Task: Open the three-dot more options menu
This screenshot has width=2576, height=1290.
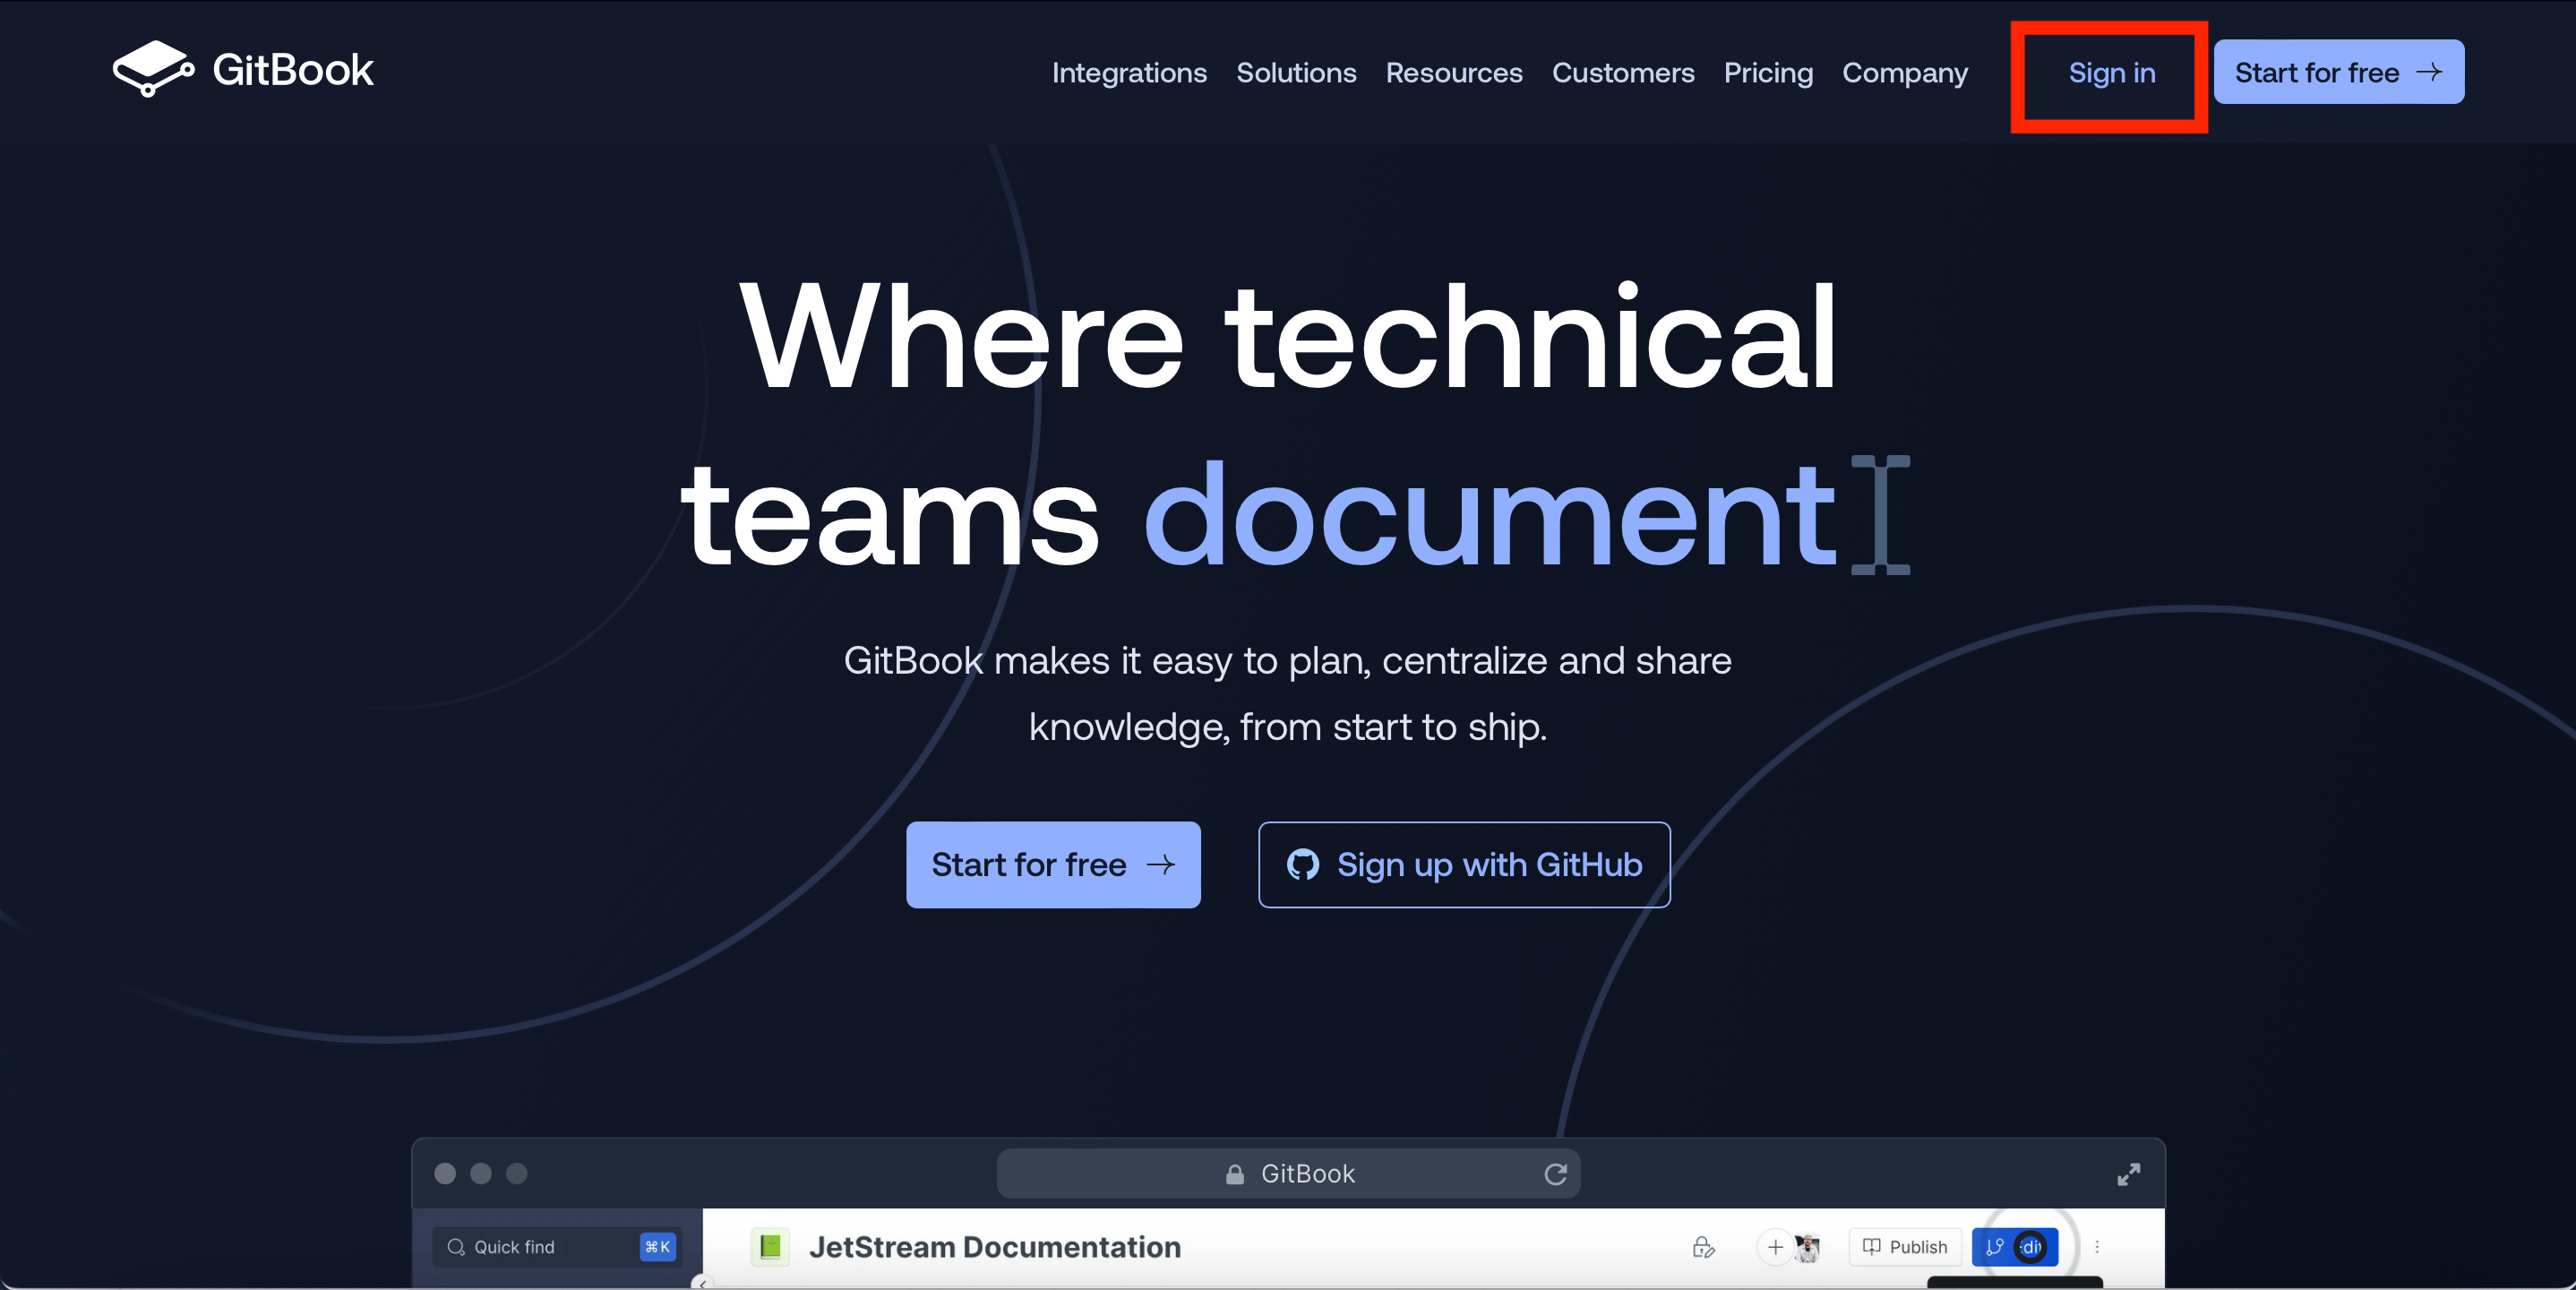Action: pyautogui.click(x=2097, y=1247)
